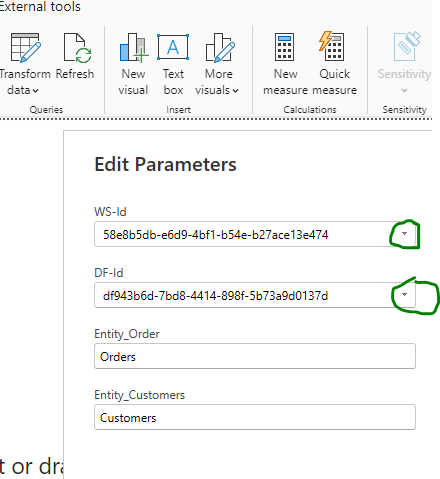Click the Entity_Order parameter label
This screenshot has height=479, width=440.
[x=127, y=334]
